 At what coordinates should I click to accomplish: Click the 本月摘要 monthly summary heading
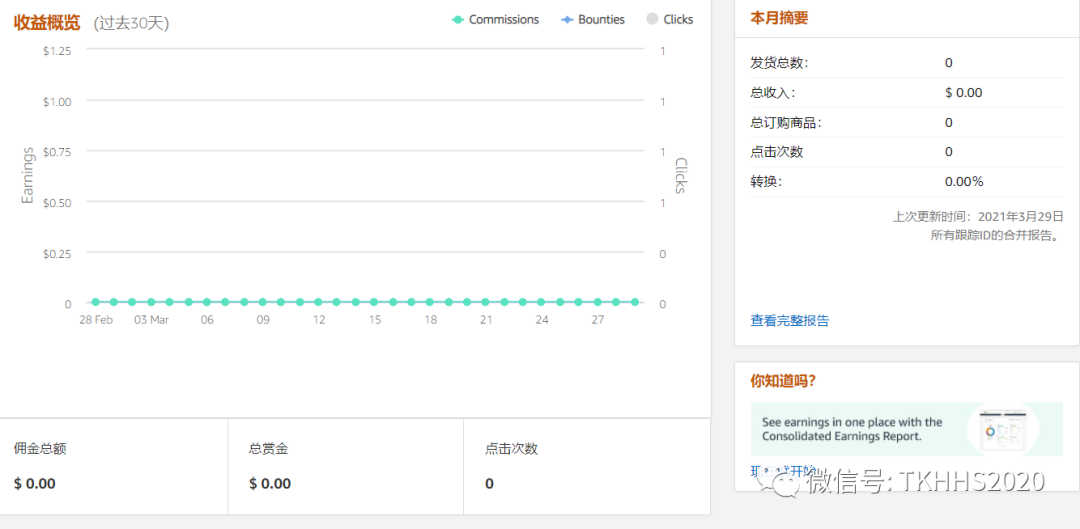[779, 18]
